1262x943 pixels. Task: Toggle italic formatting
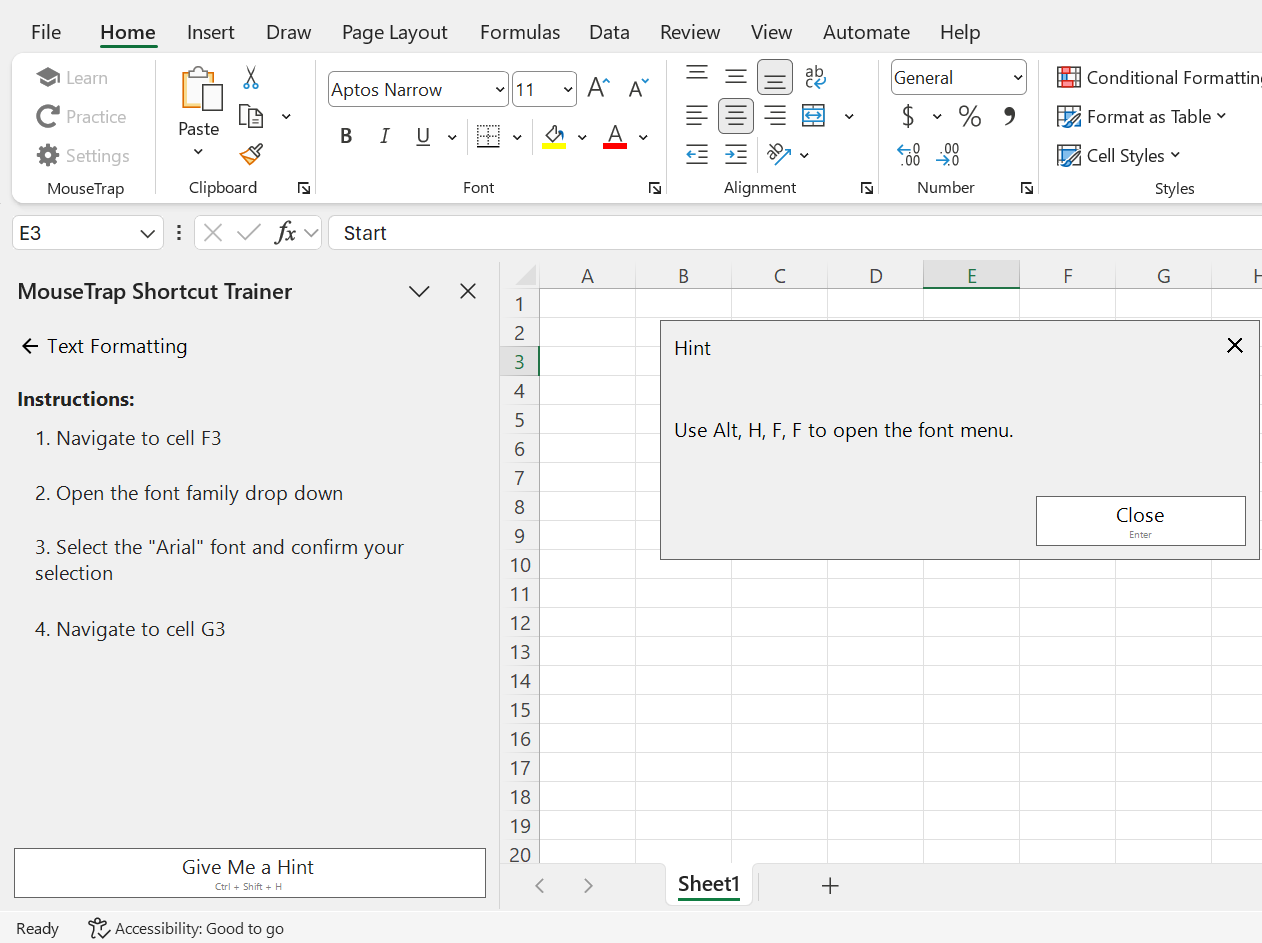click(x=385, y=136)
